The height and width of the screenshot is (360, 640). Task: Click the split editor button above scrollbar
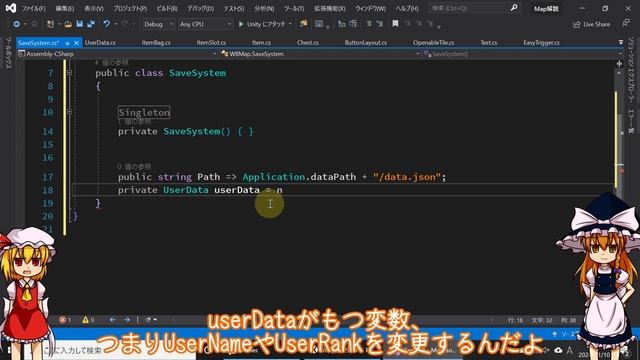(619, 64)
